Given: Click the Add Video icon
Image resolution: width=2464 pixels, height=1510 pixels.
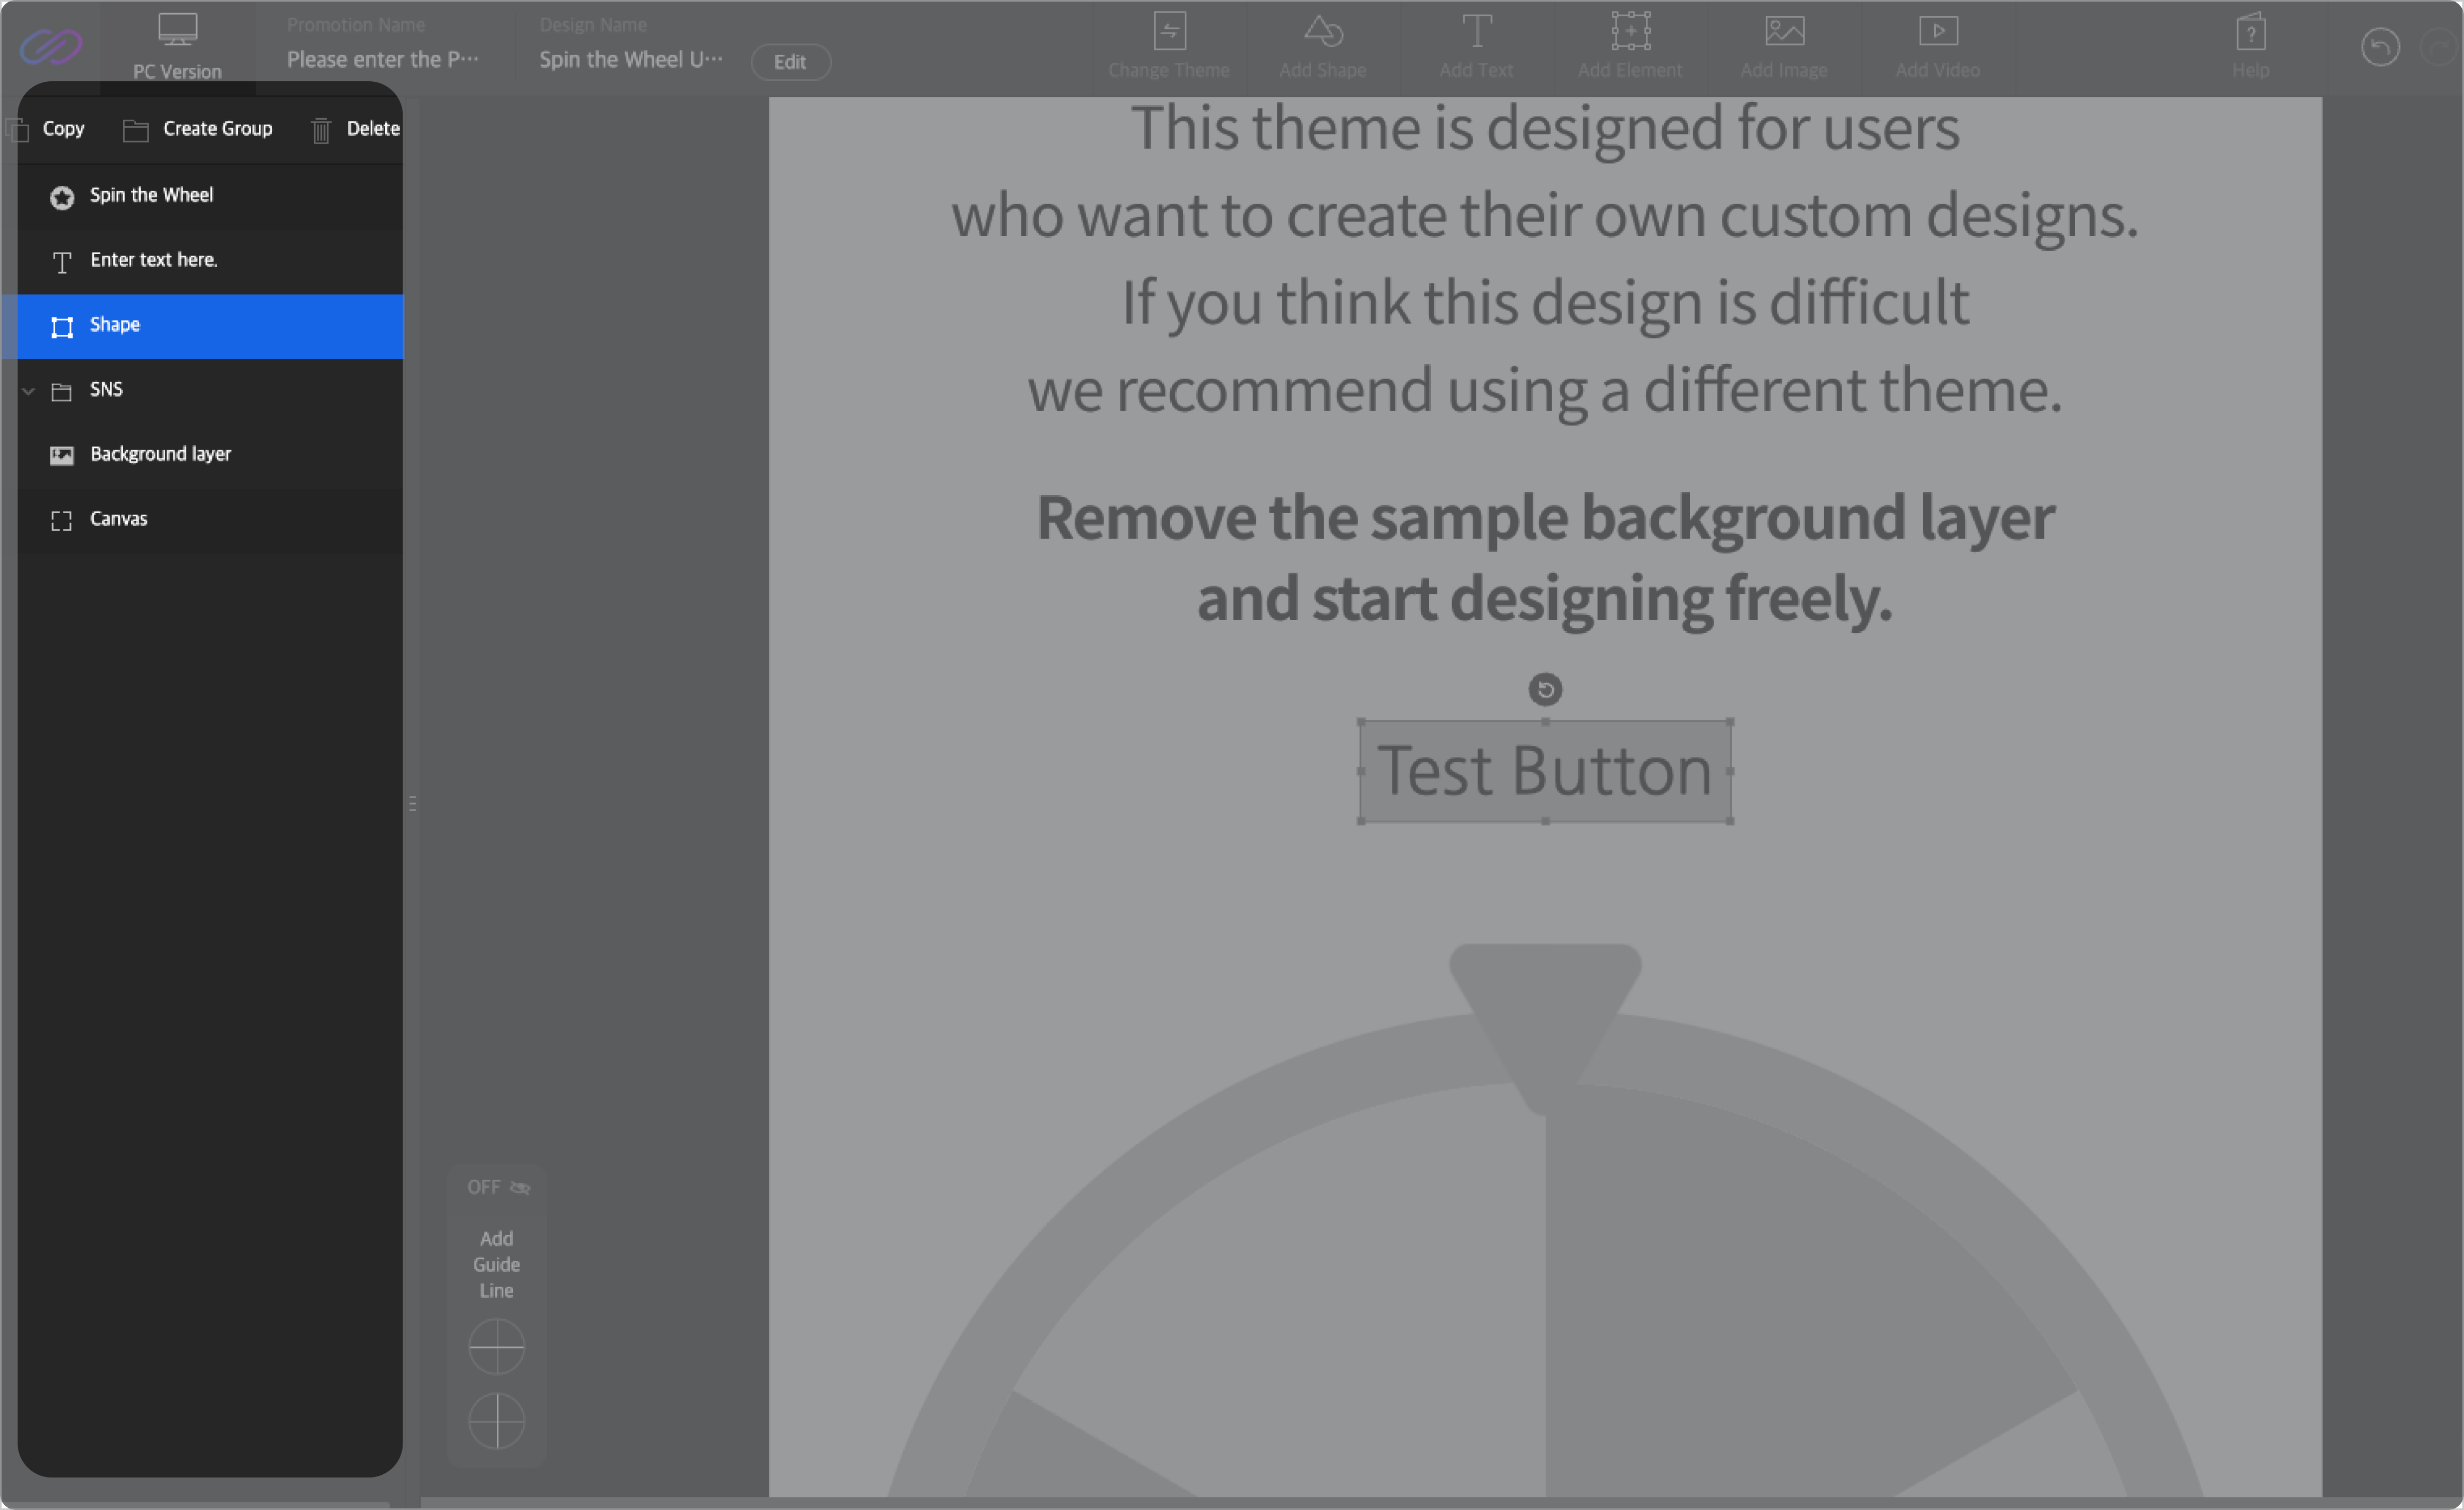Looking at the screenshot, I should [1937, 44].
